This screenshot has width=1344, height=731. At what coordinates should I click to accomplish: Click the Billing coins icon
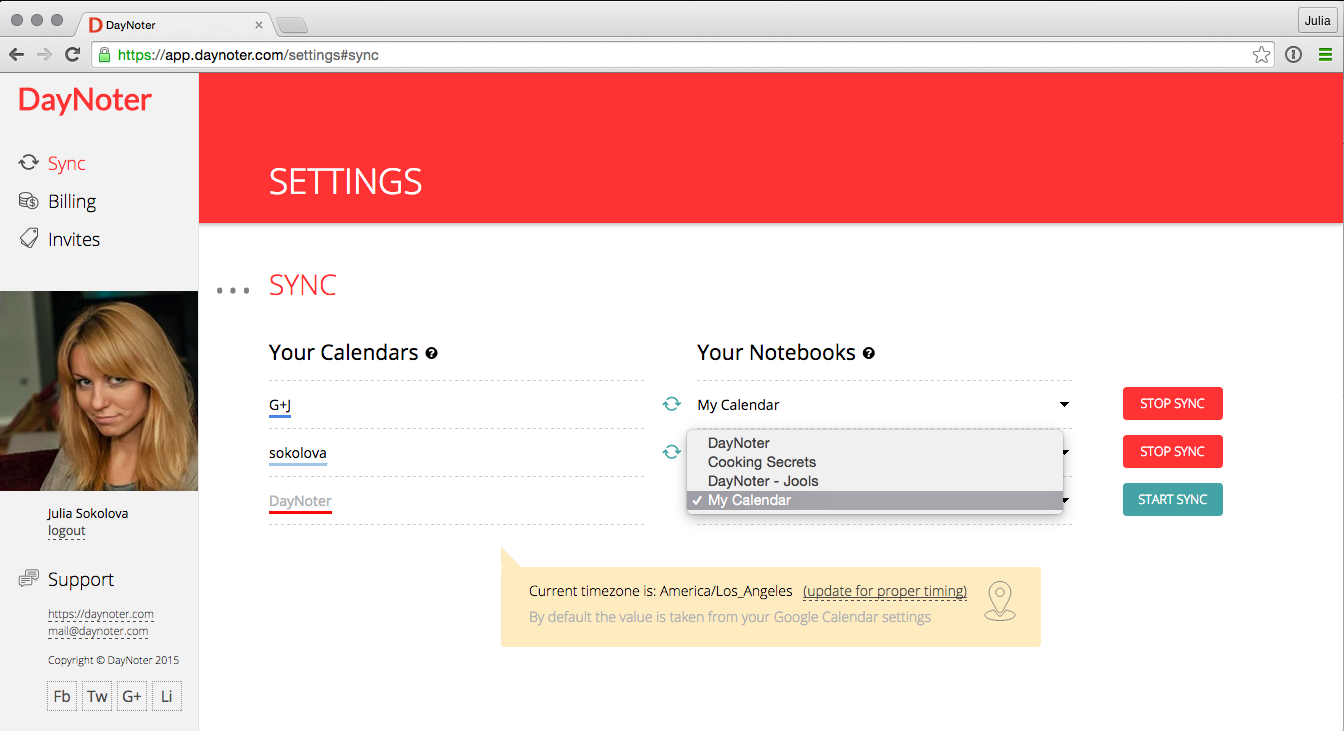tap(29, 201)
